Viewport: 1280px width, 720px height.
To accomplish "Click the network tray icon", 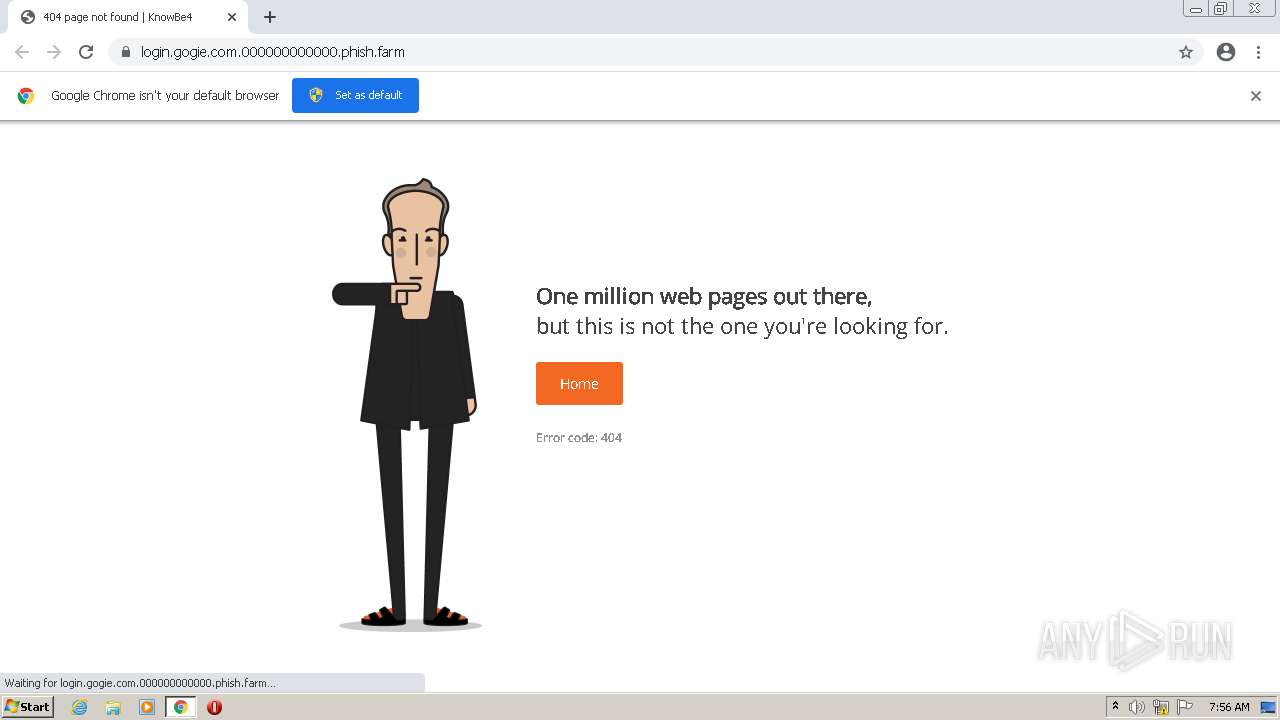I will (1161, 707).
